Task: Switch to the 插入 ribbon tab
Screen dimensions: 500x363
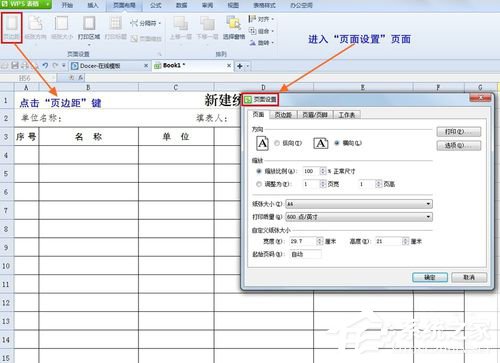Action: [93, 5]
